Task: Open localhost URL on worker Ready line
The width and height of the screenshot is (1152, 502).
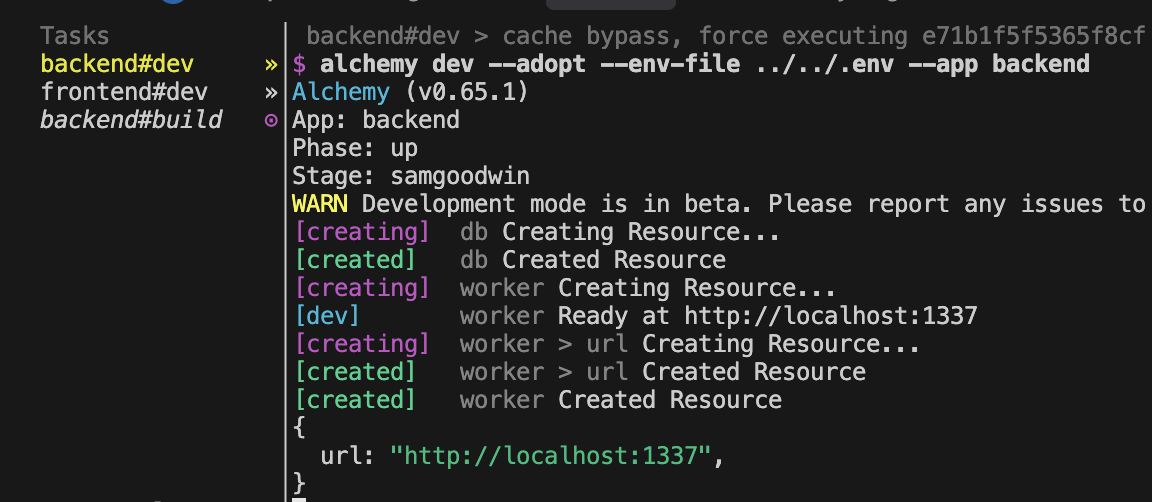Action: (x=830, y=317)
